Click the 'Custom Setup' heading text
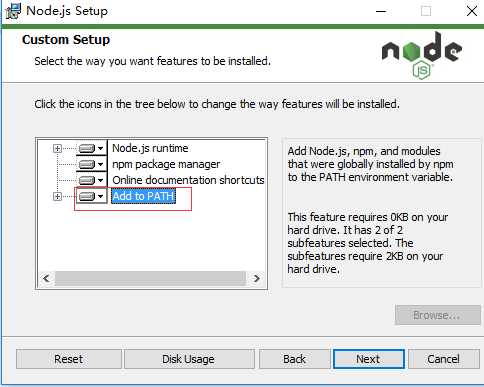 tap(66, 40)
